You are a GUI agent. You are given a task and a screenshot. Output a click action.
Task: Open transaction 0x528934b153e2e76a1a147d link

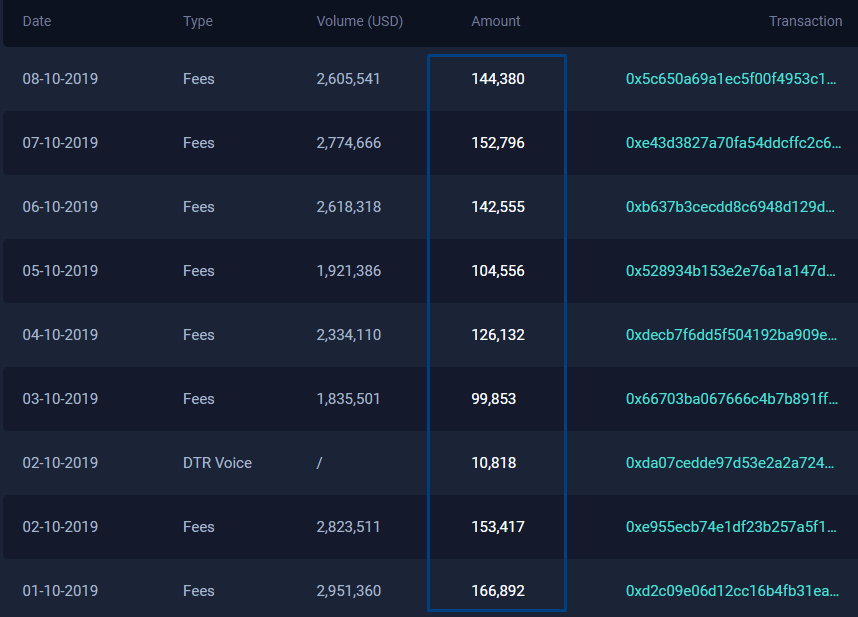pos(731,271)
